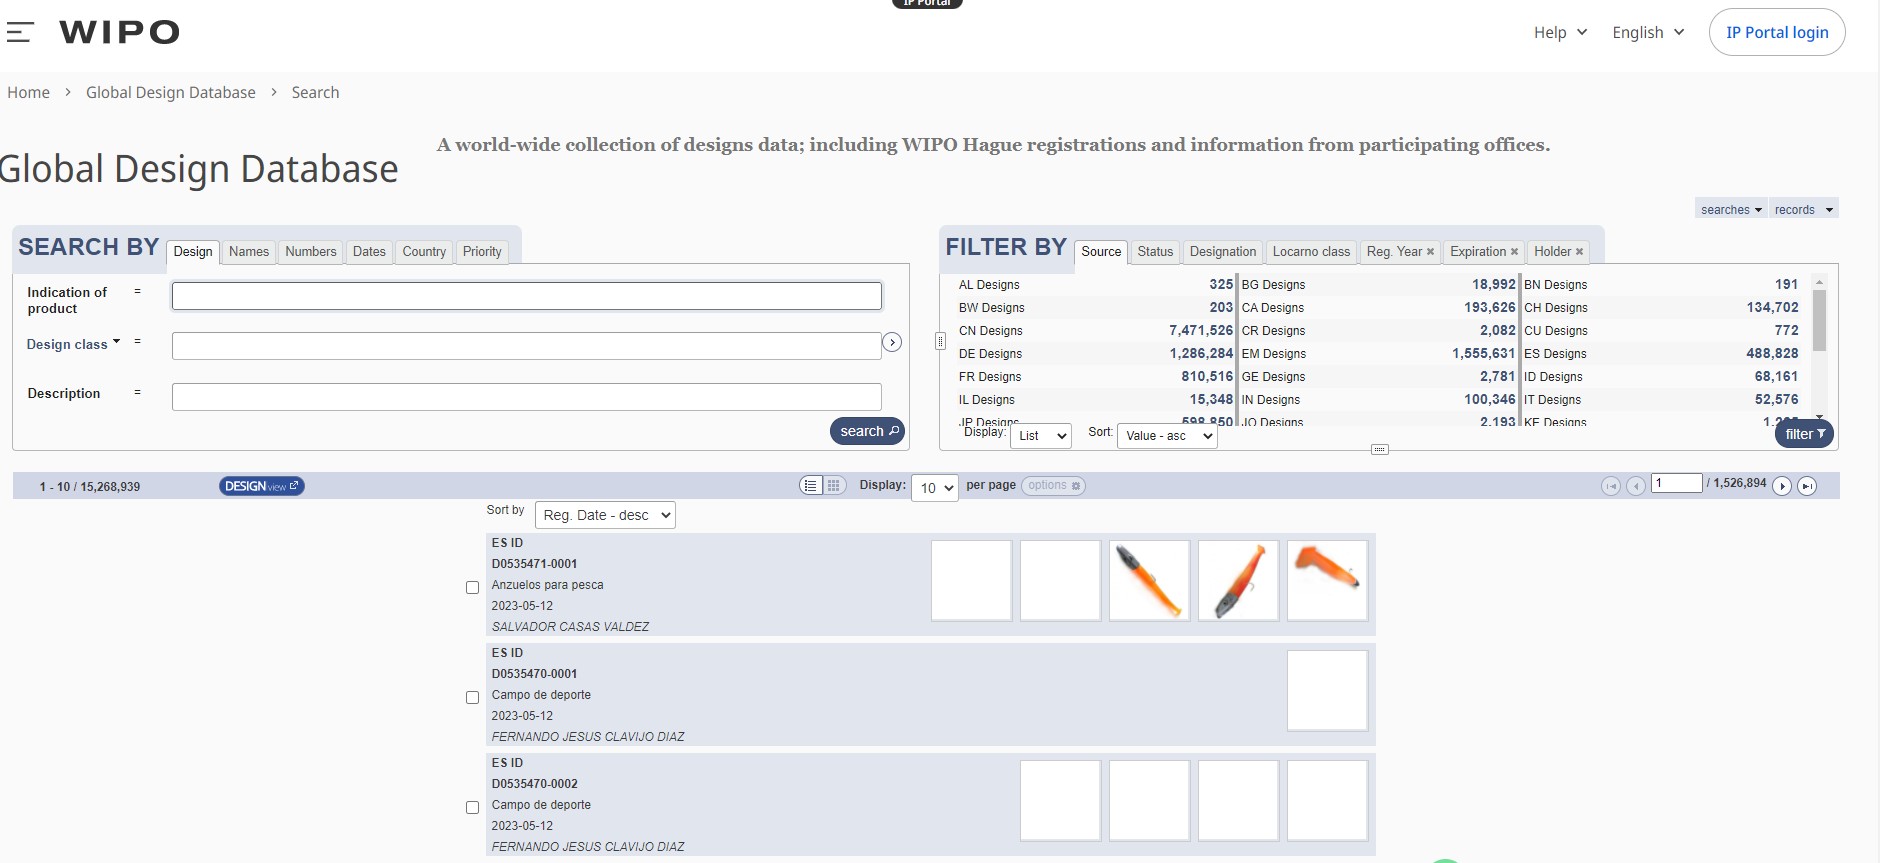Open the Status filter tab
Viewport: 1880px width, 863px height.
coord(1155,252)
